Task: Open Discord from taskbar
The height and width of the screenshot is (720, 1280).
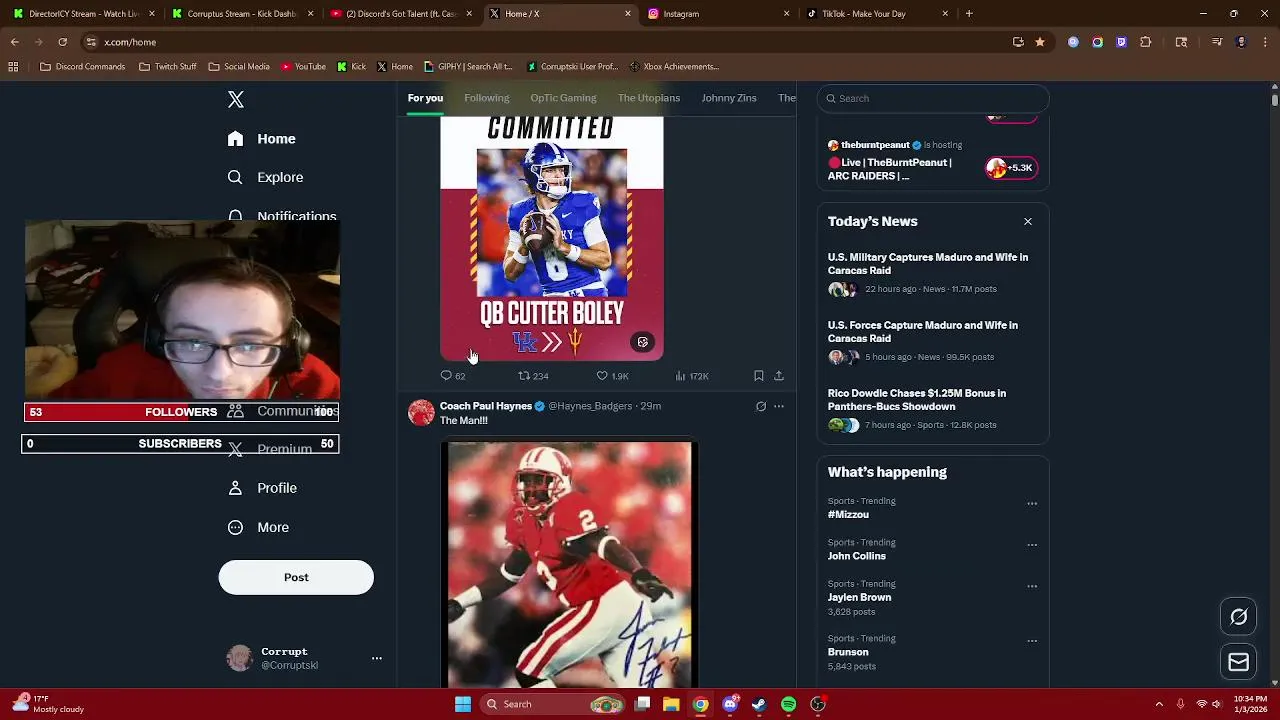Action: click(x=730, y=704)
